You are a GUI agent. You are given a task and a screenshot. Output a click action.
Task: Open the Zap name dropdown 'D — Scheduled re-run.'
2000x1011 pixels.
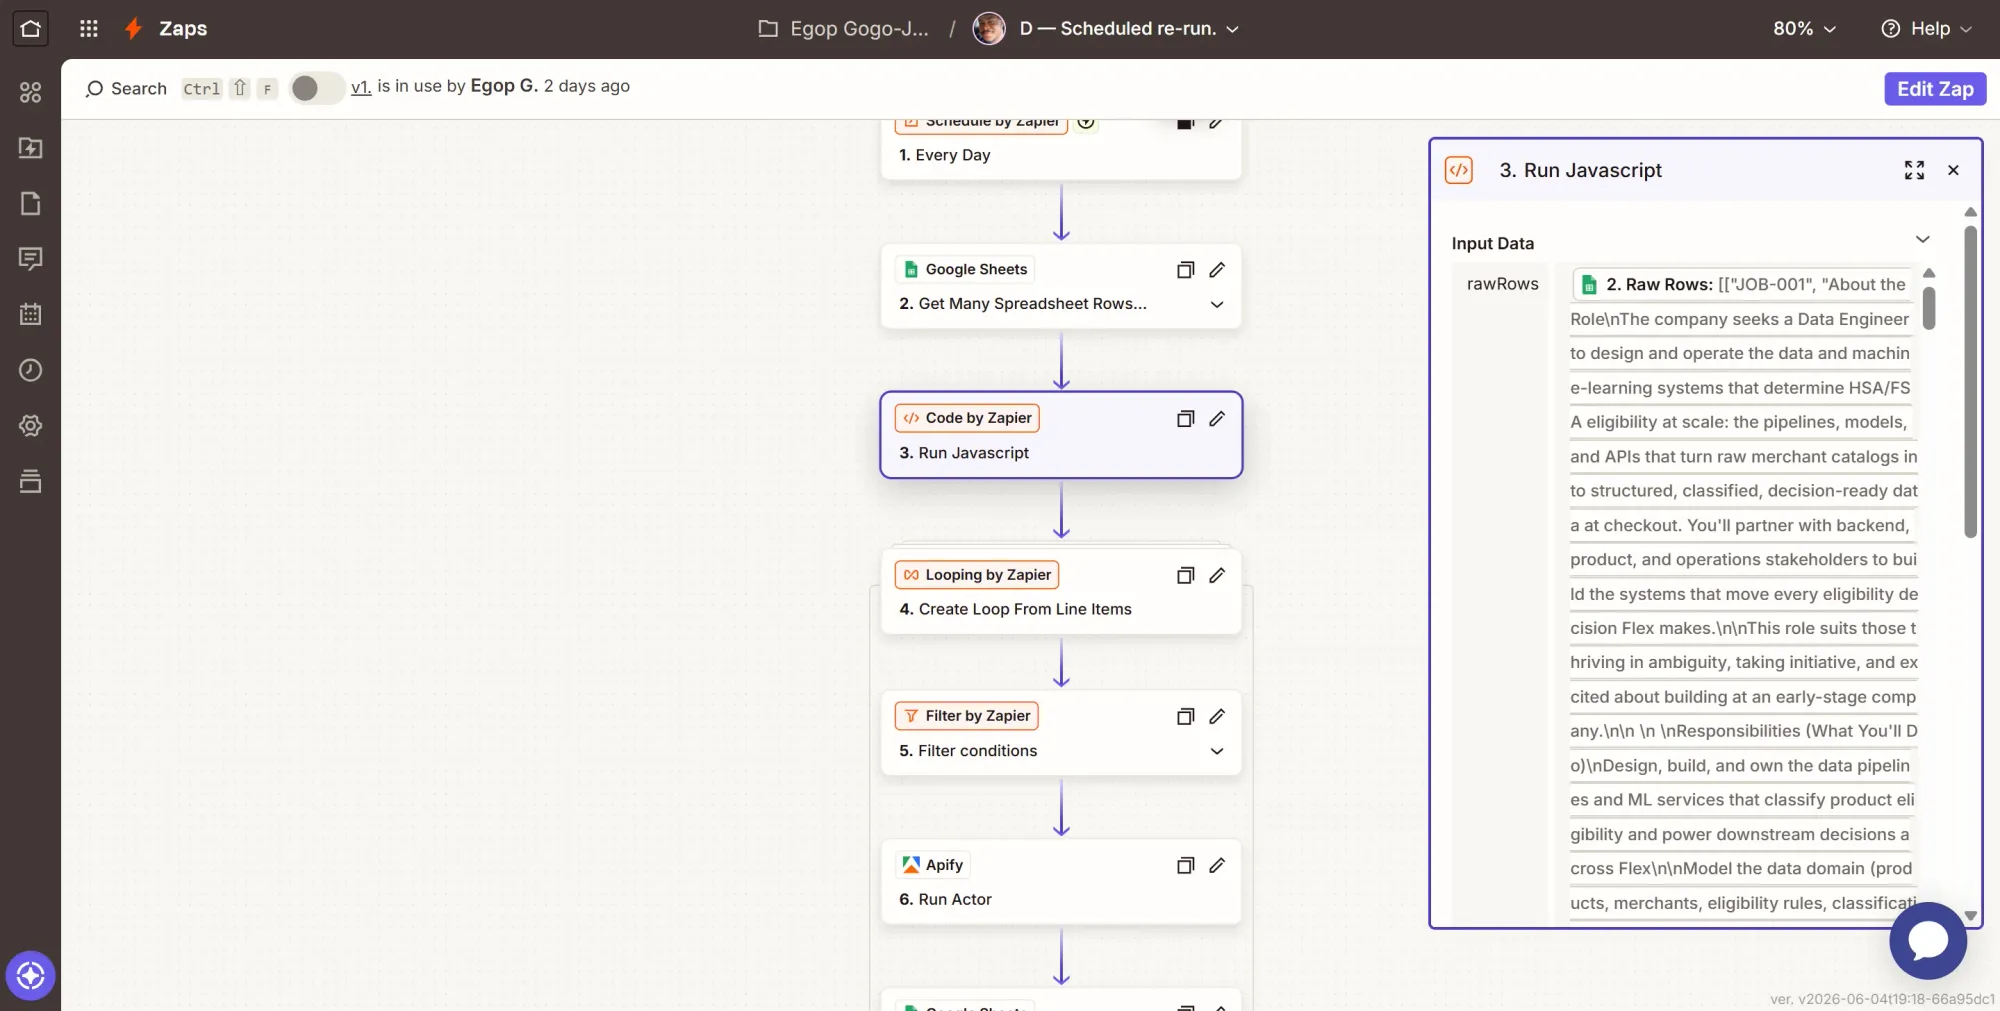(x=1129, y=29)
